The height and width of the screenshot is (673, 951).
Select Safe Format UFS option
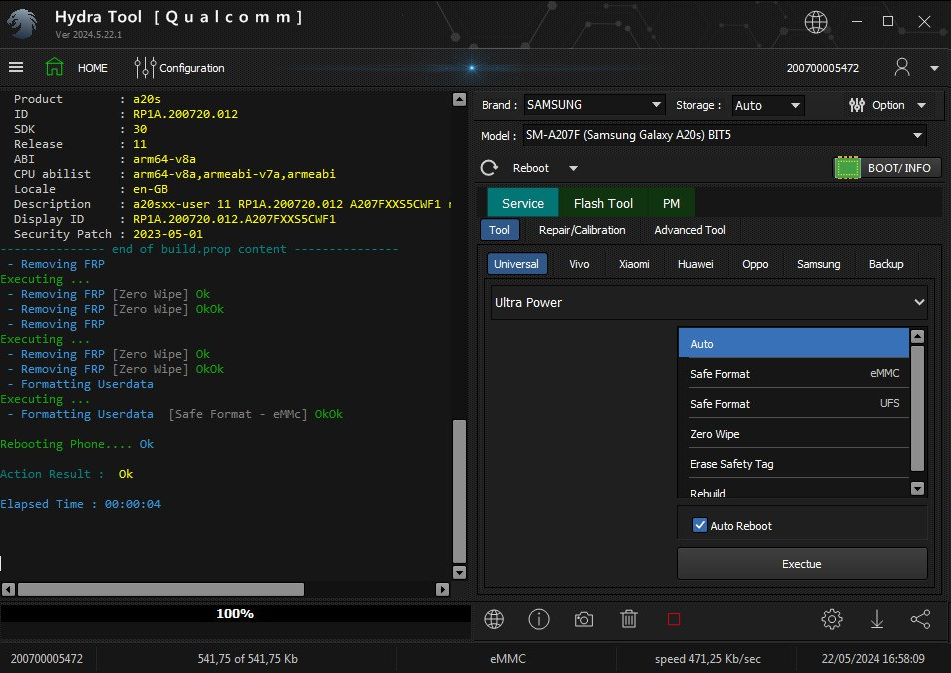793,403
